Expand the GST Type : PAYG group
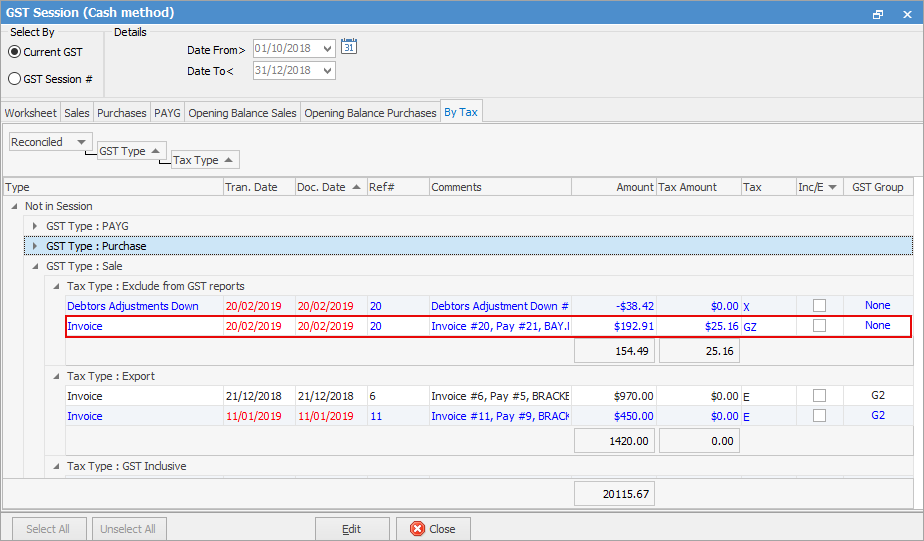The height and width of the screenshot is (541, 924). [x=35, y=226]
